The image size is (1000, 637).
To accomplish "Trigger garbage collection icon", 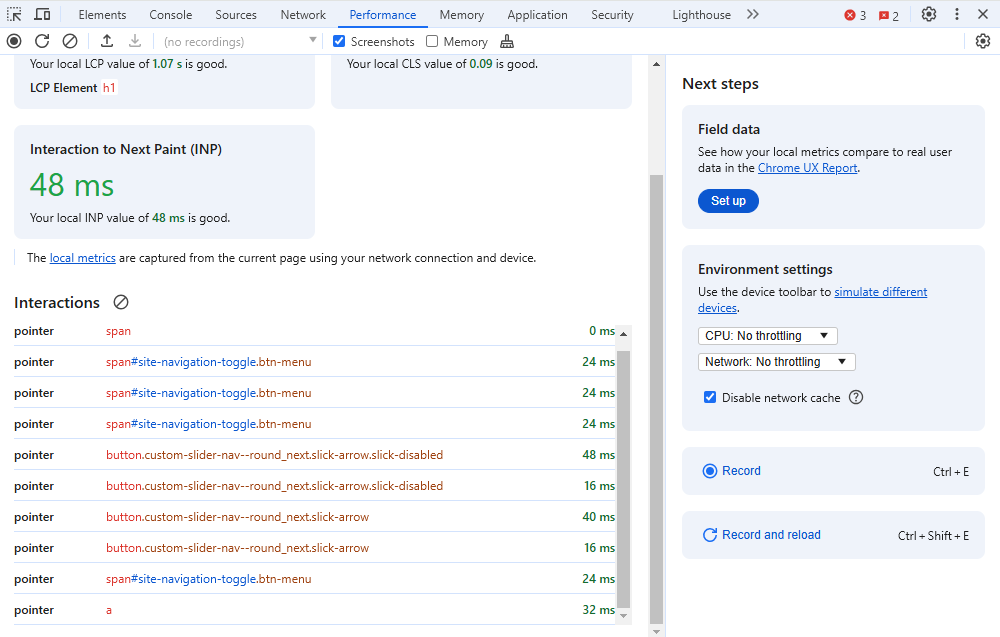I will pos(507,41).
